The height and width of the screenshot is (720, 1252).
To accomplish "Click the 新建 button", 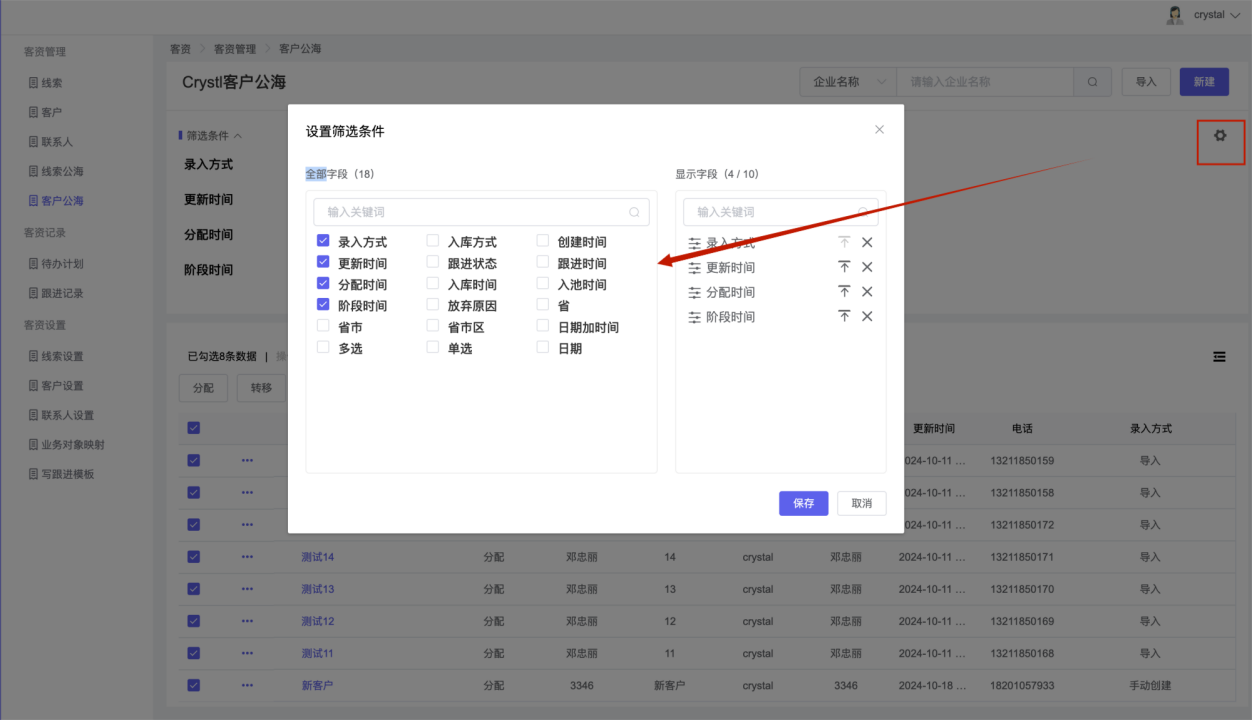I will 1204,82.
